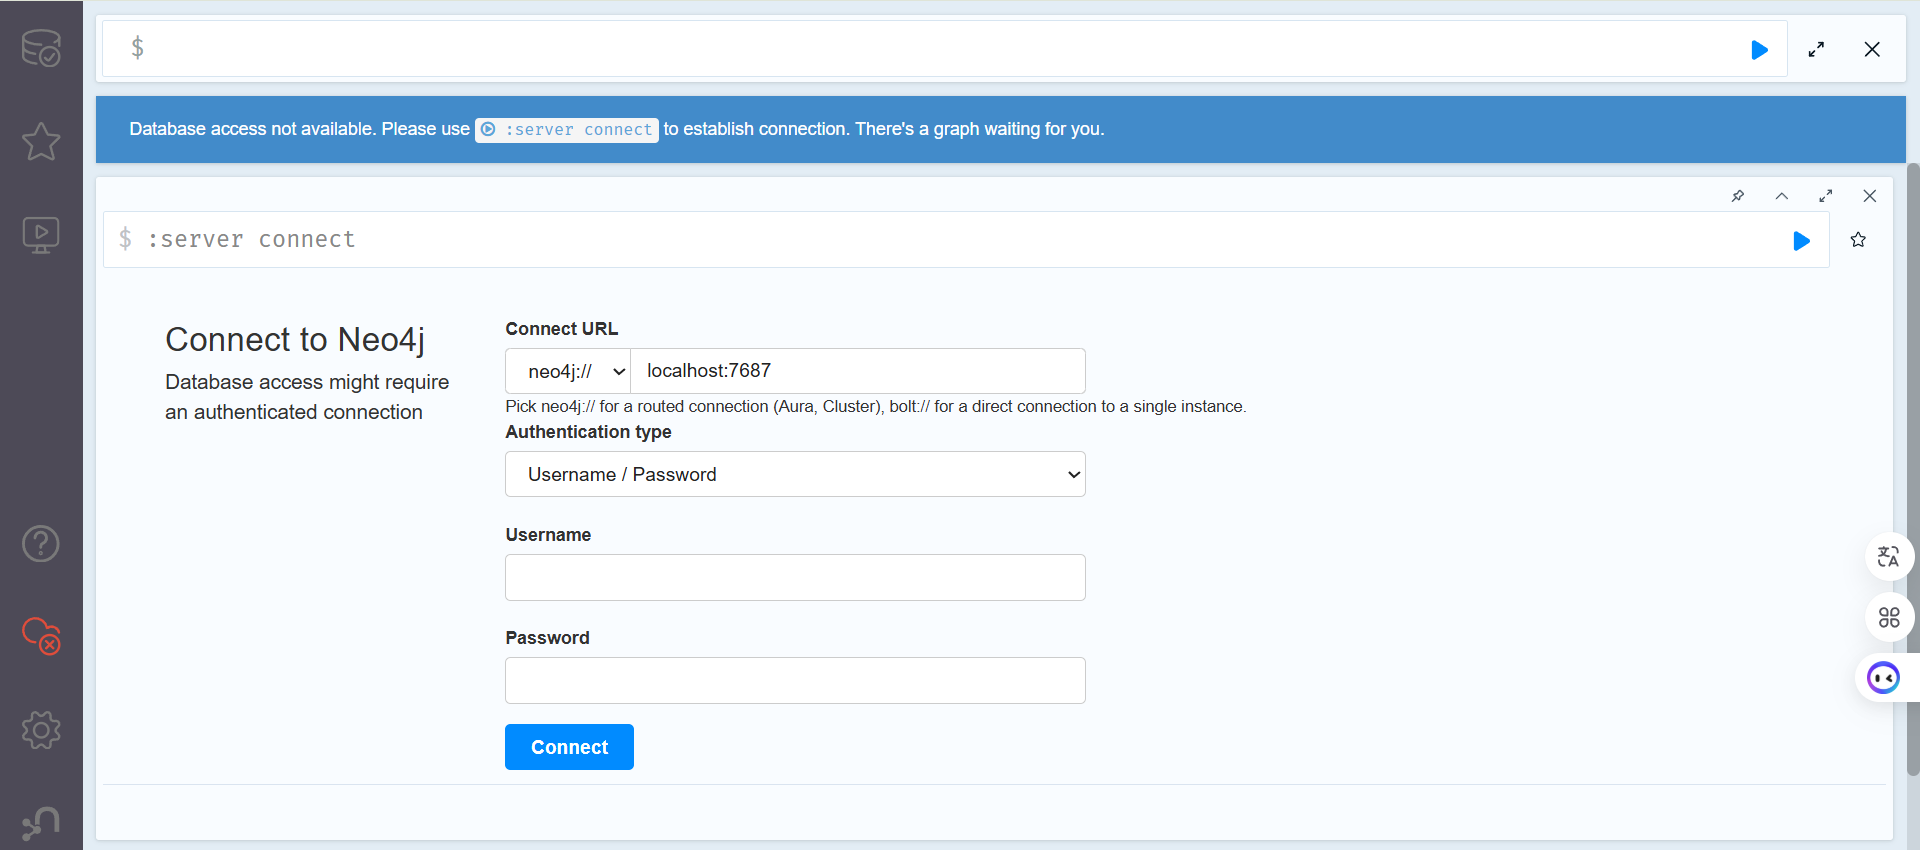The width and height of the screenshot is (1920, 850).
Task: Click the localhost:7687 URL field
Action: point(858,371)
